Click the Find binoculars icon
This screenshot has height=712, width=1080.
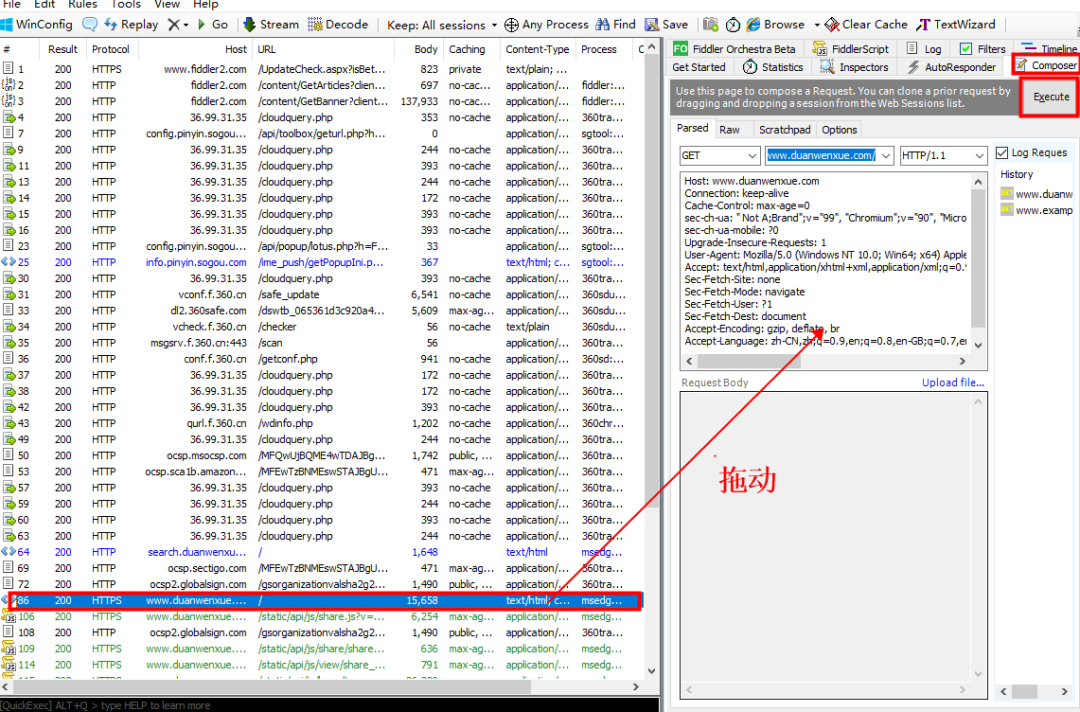[x=603, y=24]
